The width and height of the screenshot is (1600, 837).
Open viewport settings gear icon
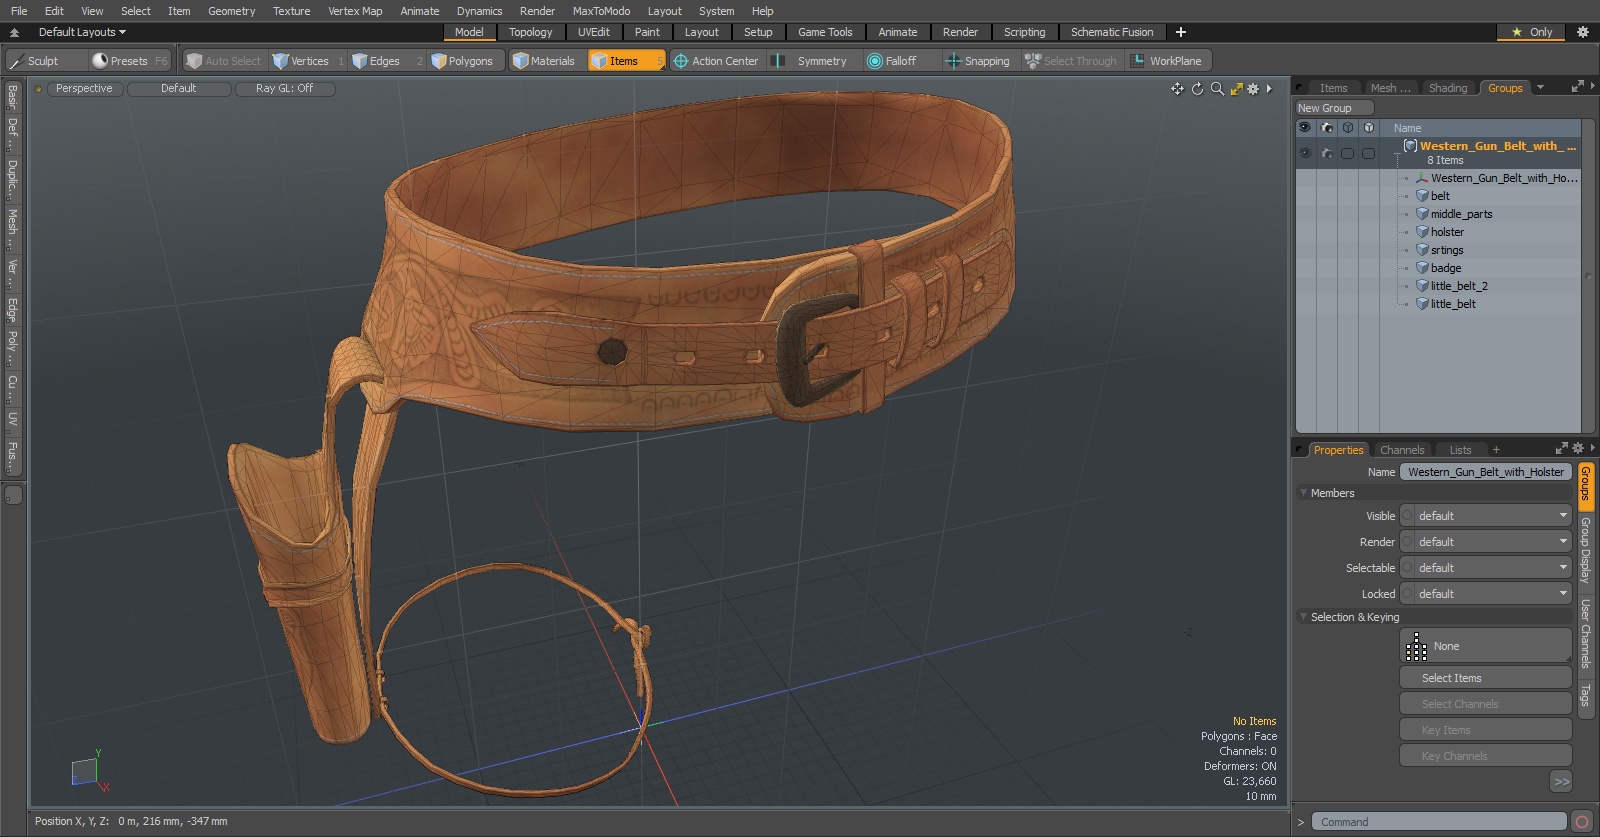[1253, 89]
